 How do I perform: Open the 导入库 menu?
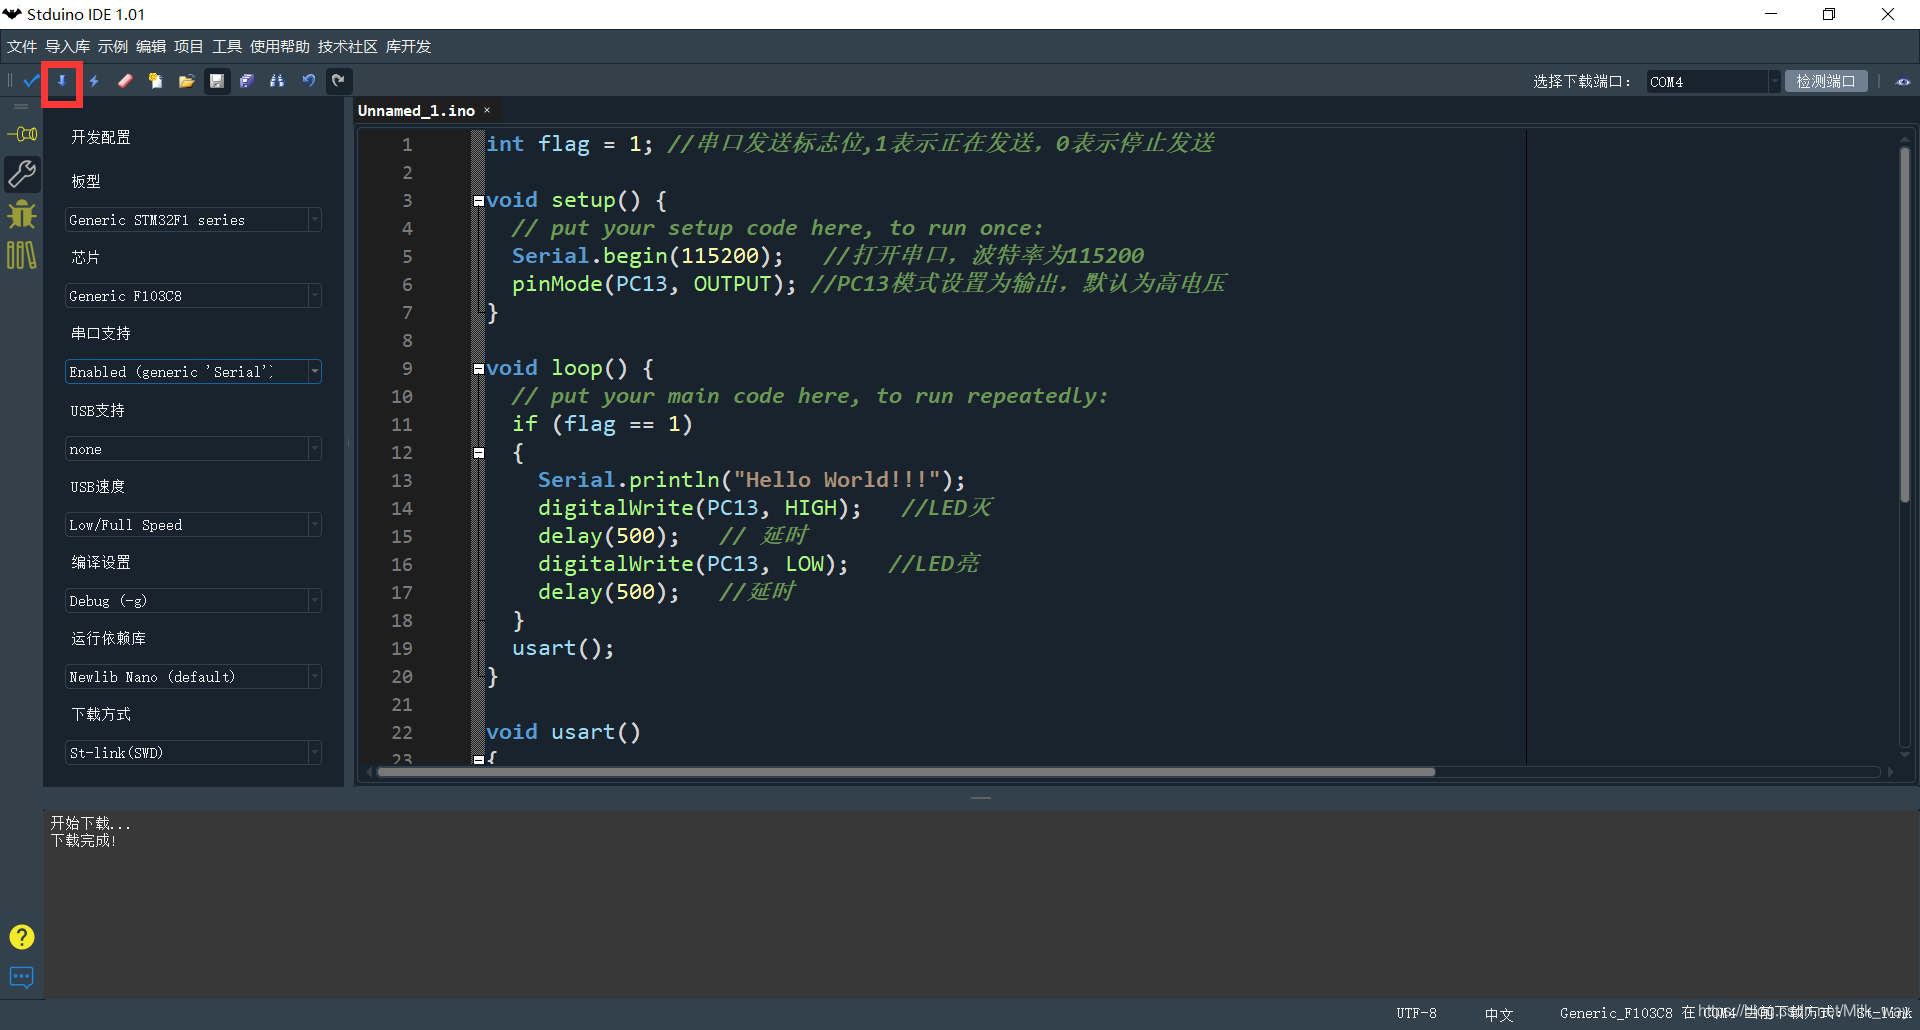[x=67, y=47]
